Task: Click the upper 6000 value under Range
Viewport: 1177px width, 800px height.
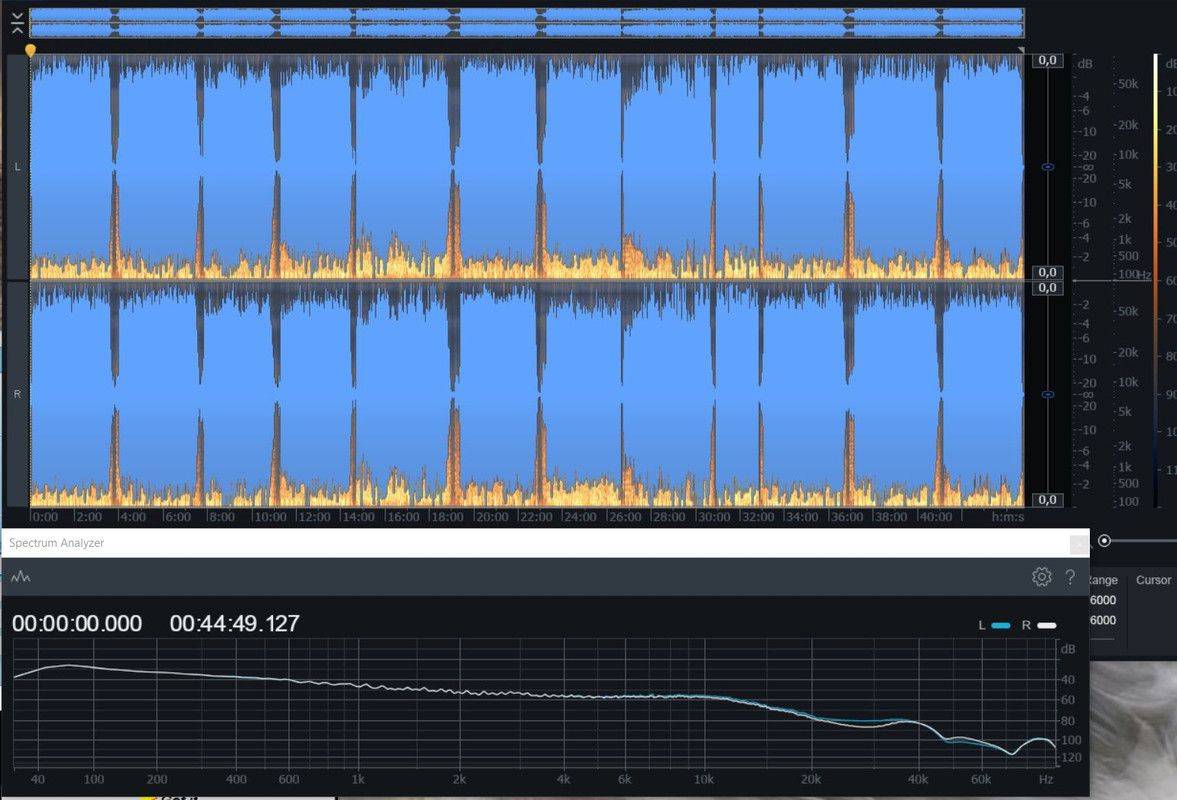Action: [1103, 600]
